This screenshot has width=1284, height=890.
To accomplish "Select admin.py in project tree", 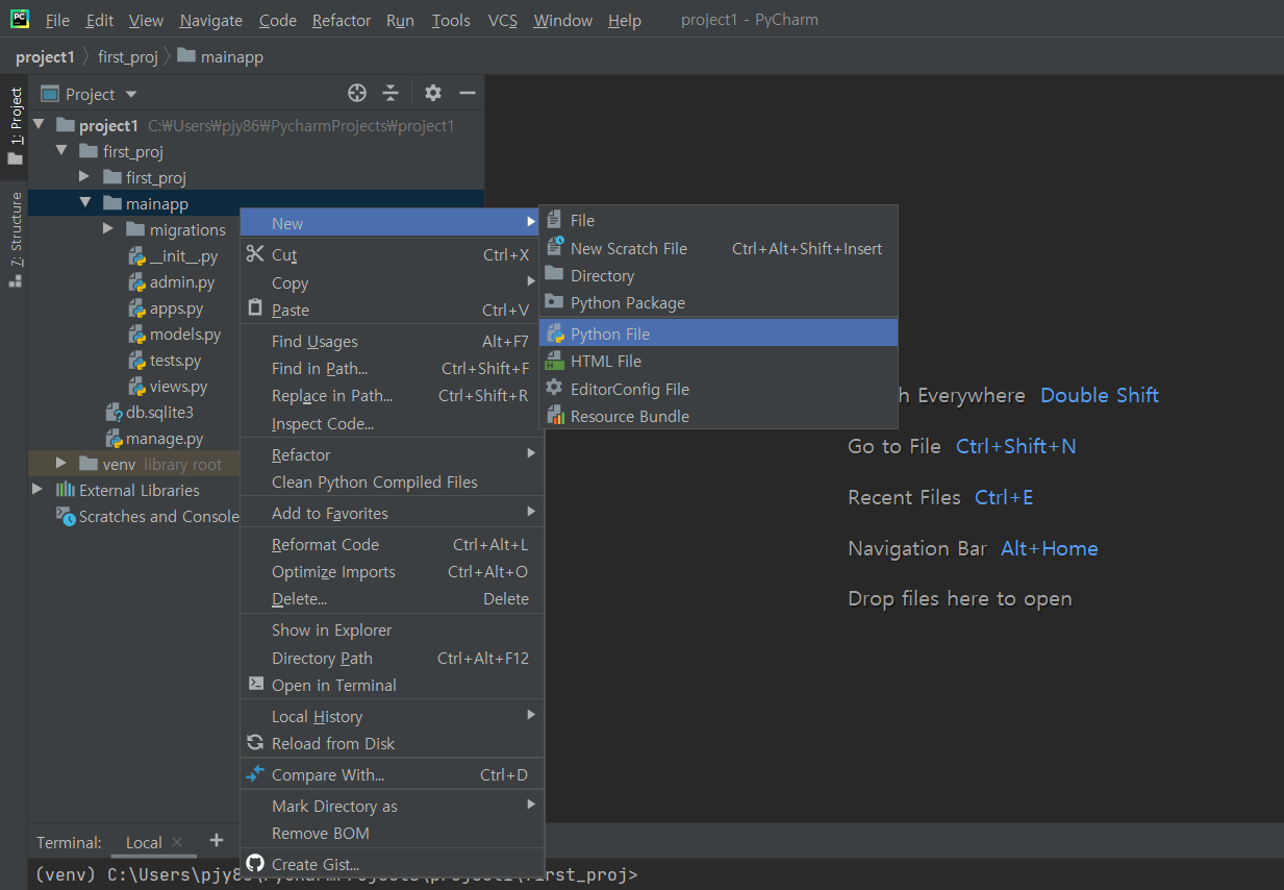I will [172, 282].
